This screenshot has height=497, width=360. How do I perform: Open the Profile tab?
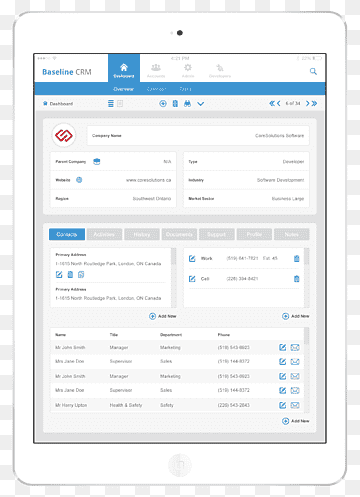tap(254, 234)
